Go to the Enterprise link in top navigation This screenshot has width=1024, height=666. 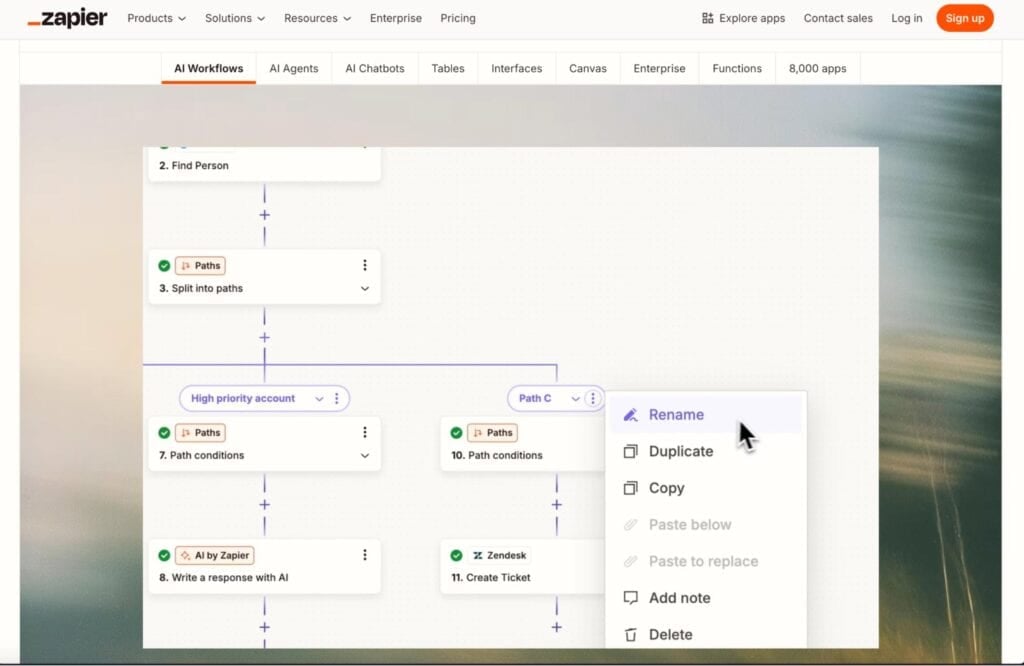(396, 18)
